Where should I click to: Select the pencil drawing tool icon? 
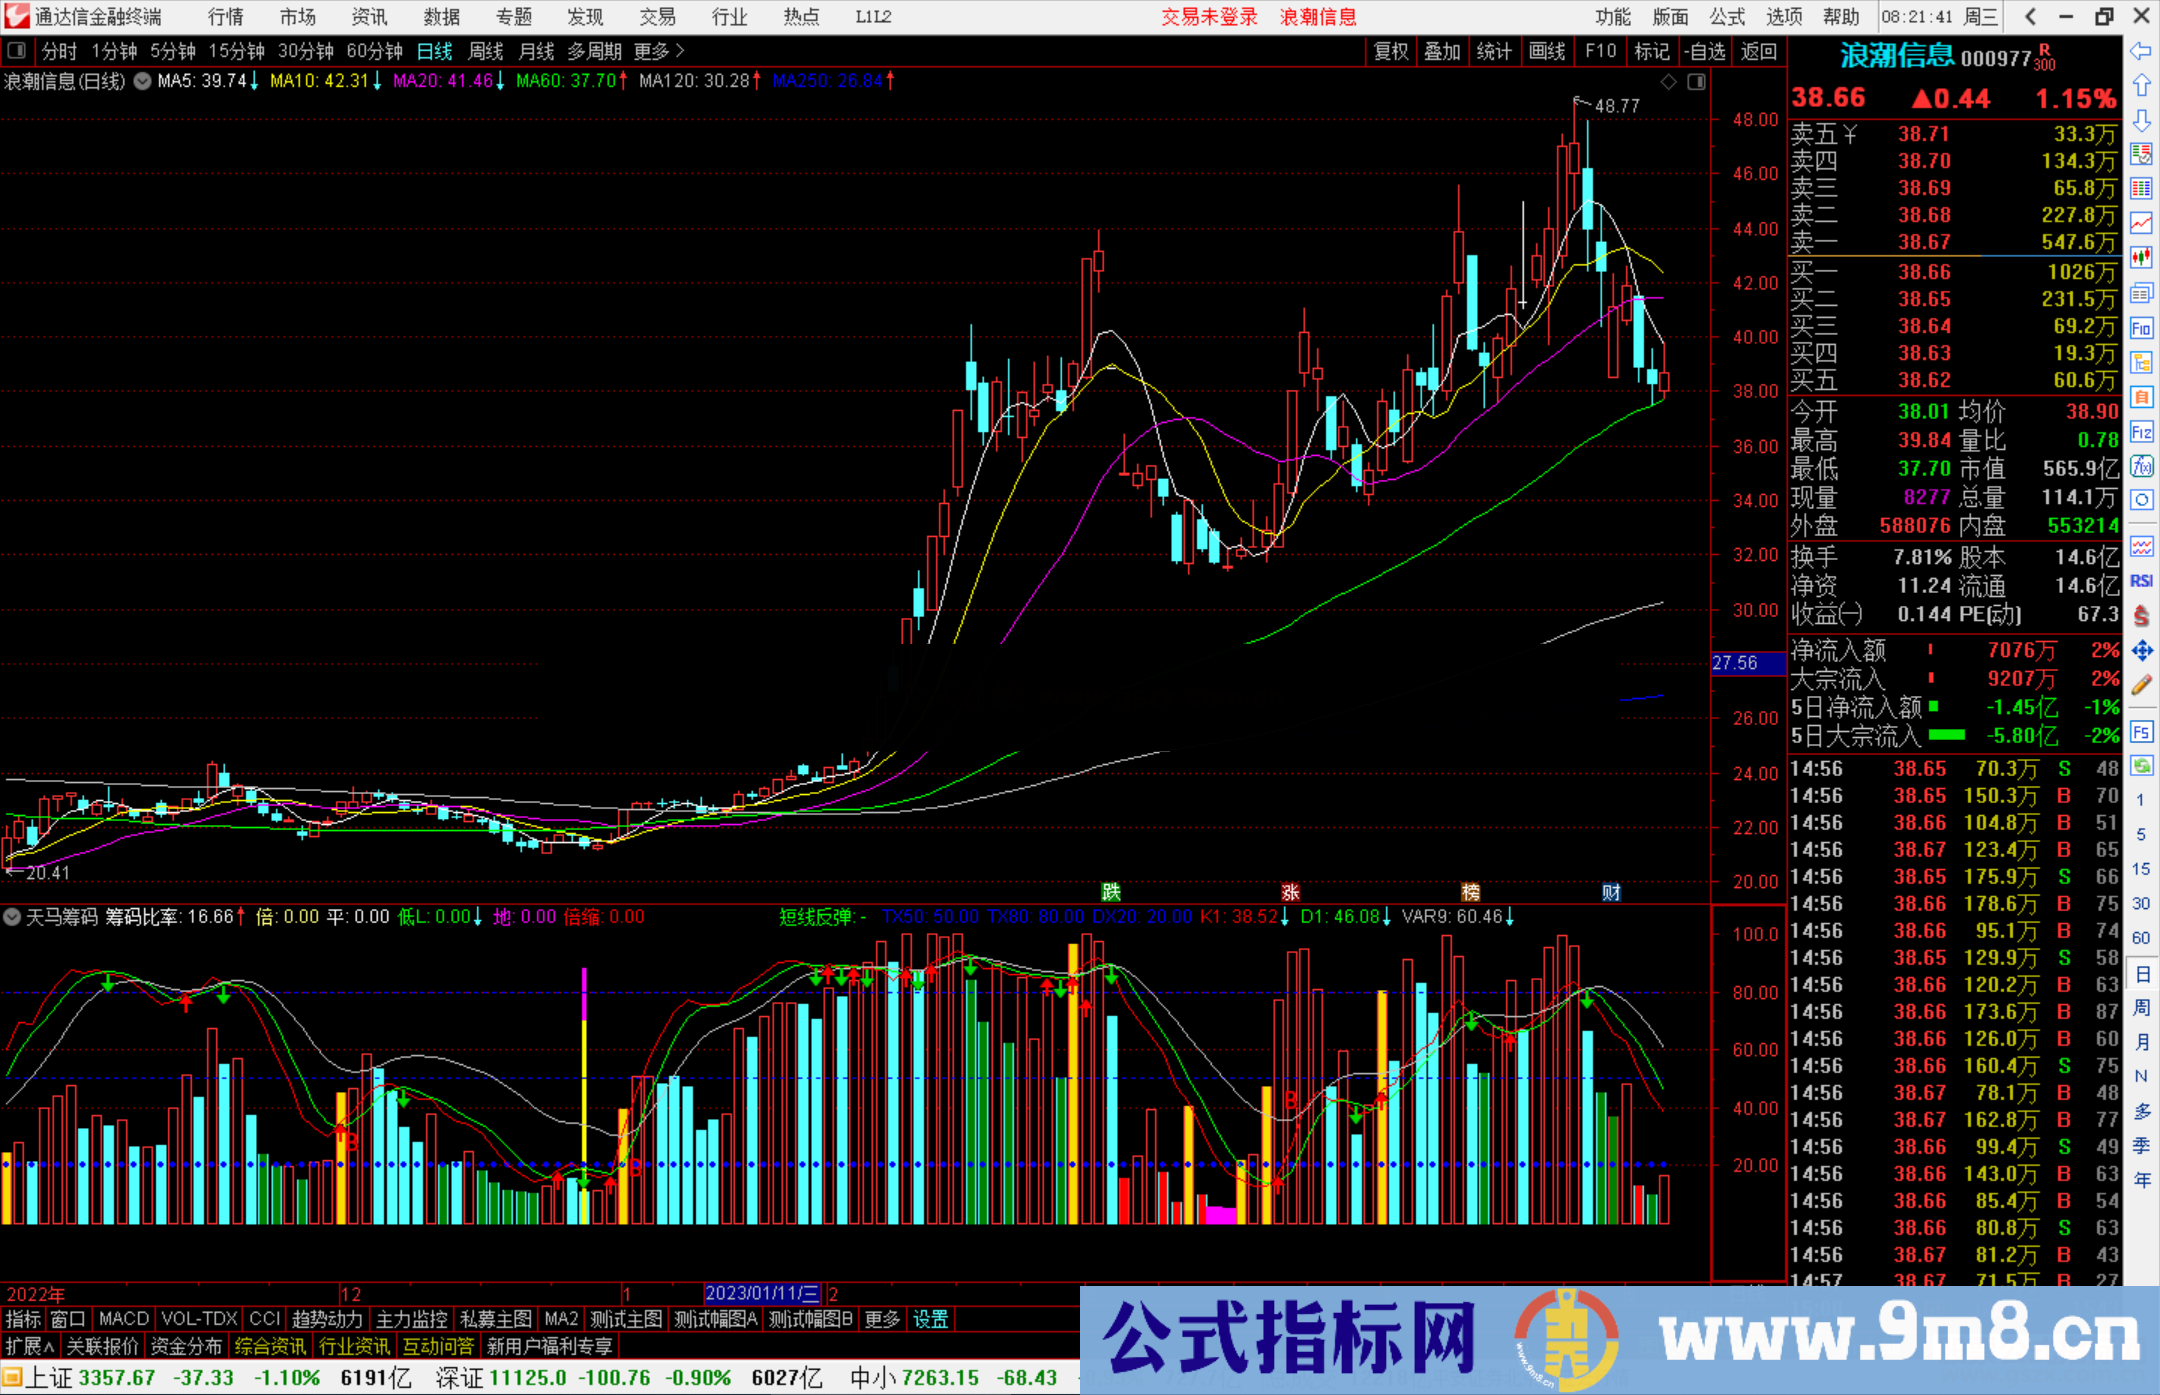click(x=2141, y=685)
